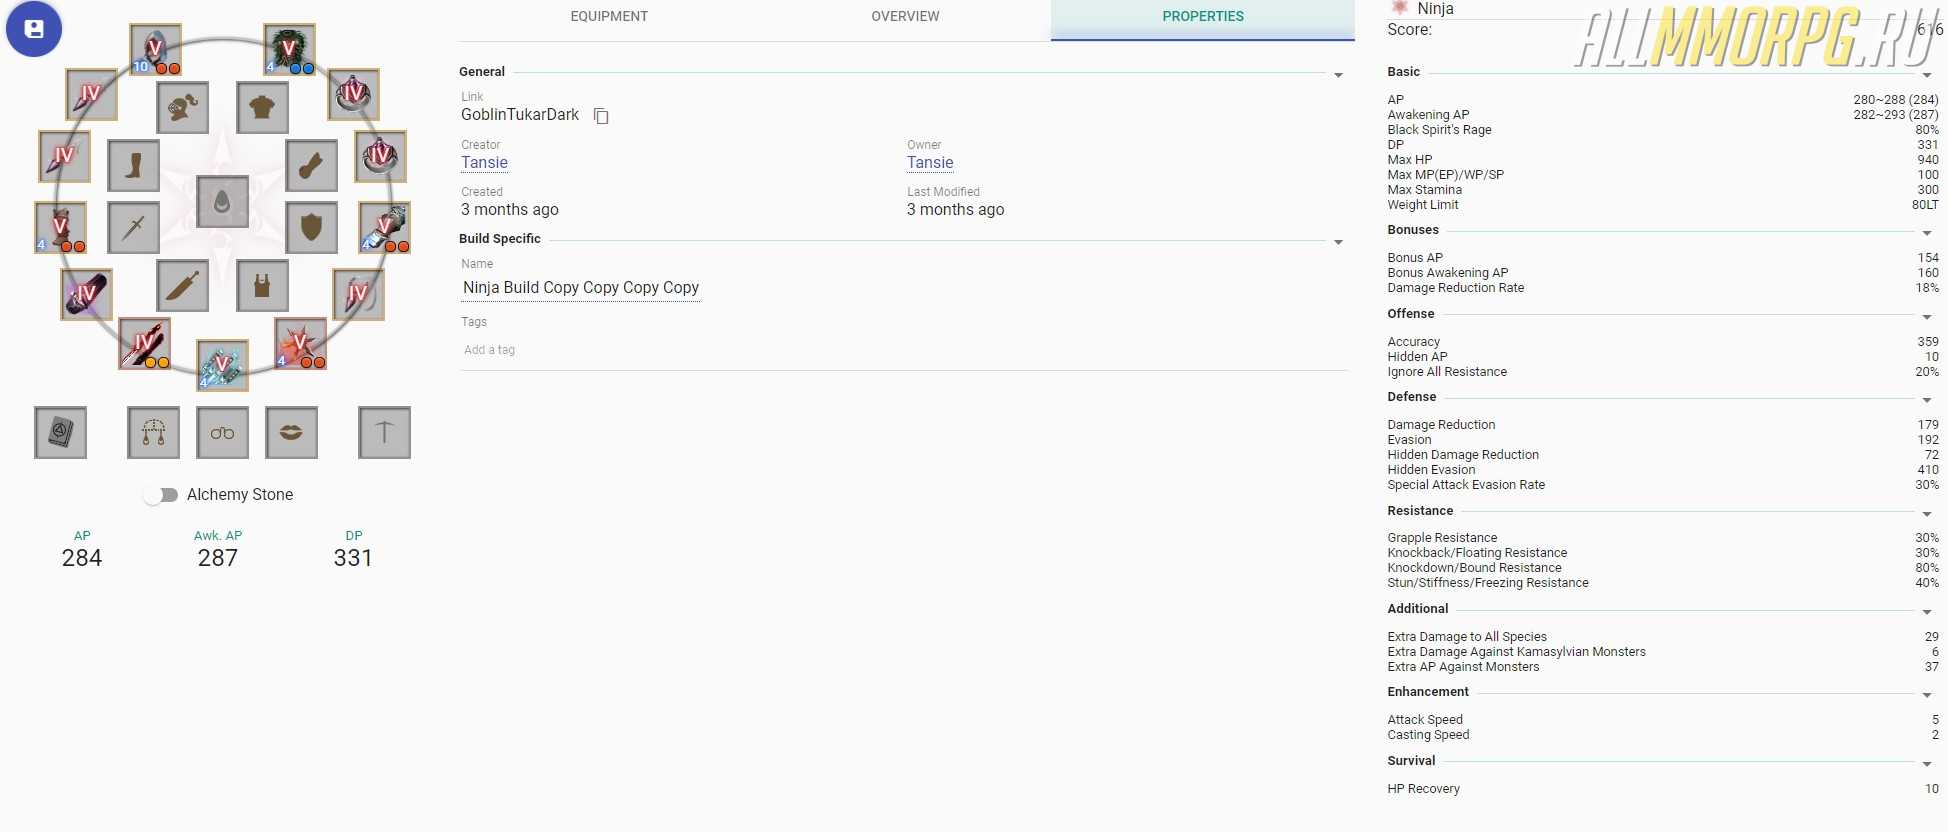Viewport: 1948px width, 832px height.
Task: Click the Hidden Evasion row
Action: click(x=1663, y=470)
